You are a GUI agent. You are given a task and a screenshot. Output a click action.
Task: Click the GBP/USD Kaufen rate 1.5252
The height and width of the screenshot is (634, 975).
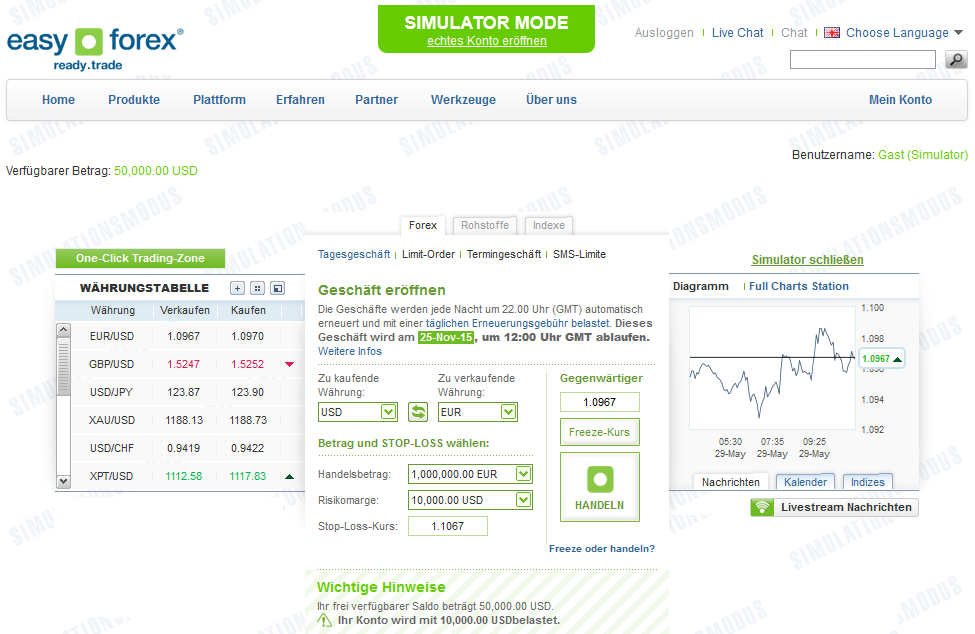point(247,364)
